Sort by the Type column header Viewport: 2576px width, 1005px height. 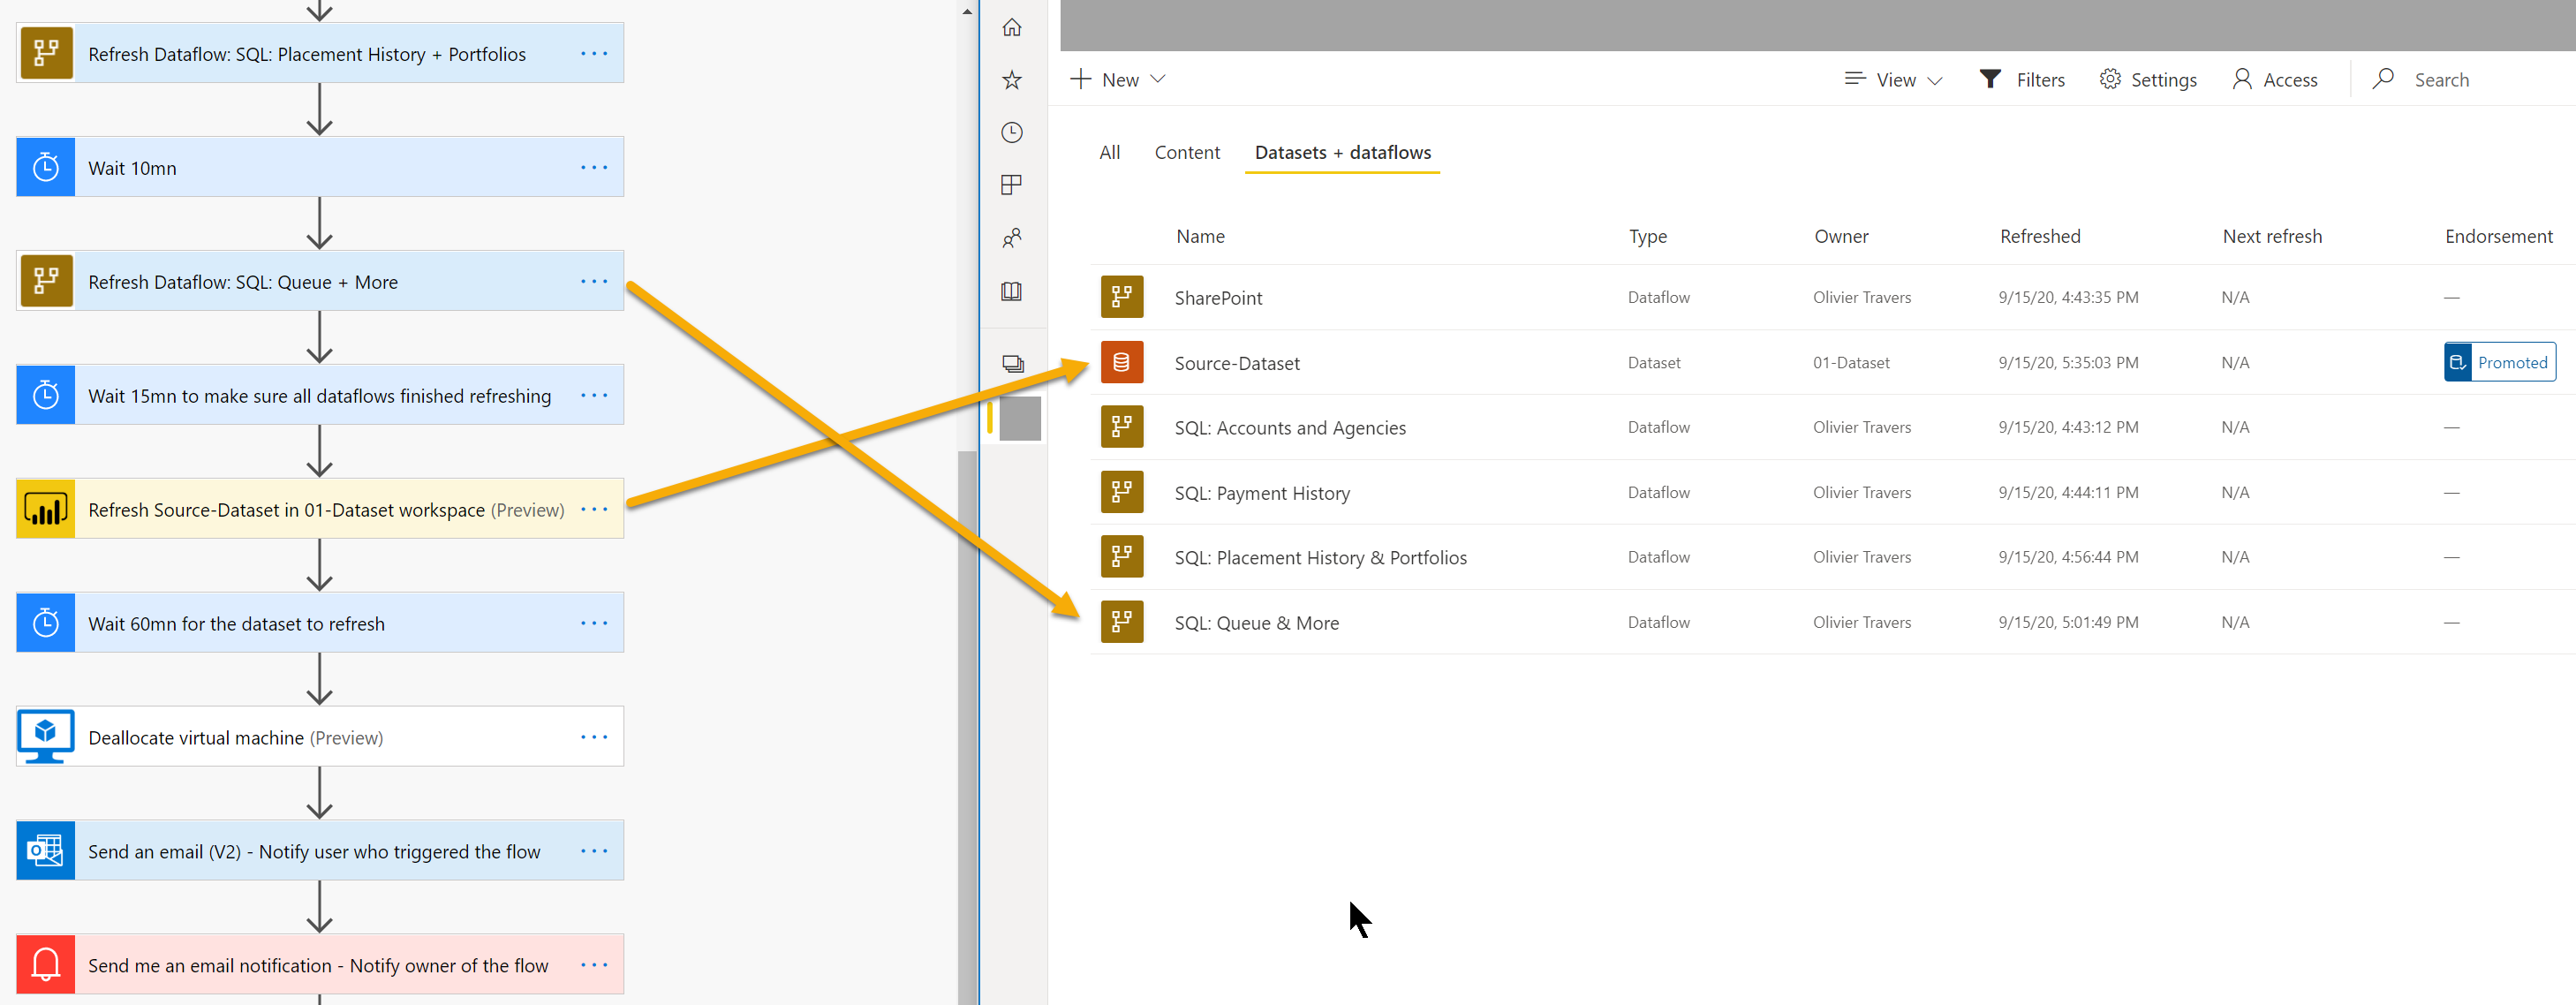(x=1647, y=236)
